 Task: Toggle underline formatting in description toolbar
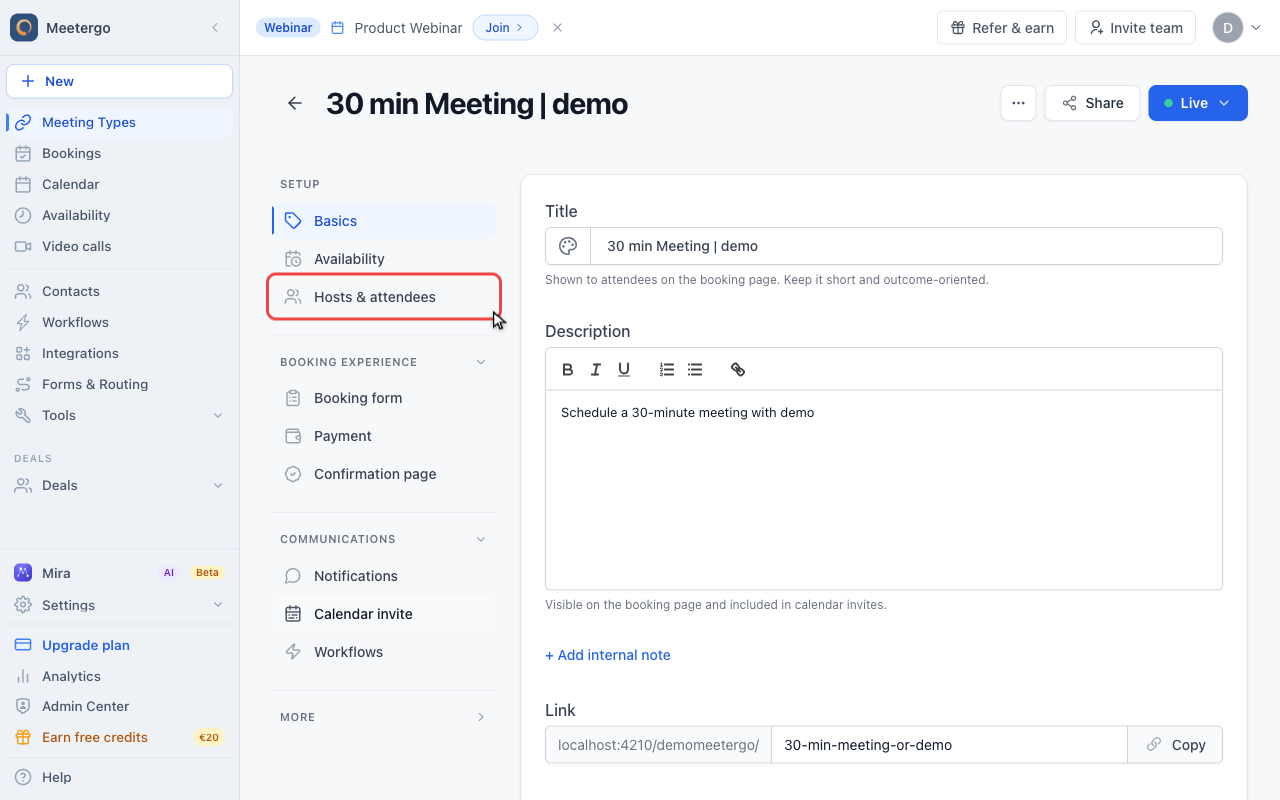point(624,370)
